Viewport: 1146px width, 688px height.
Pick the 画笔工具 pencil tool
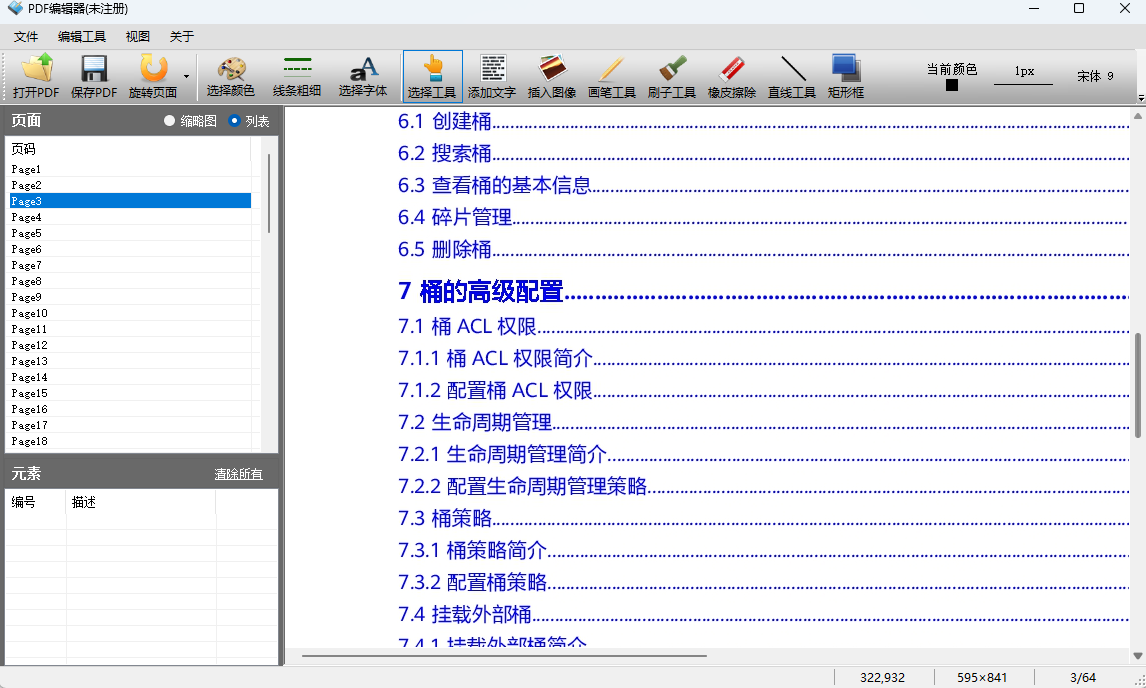click(x=612, y=76)
